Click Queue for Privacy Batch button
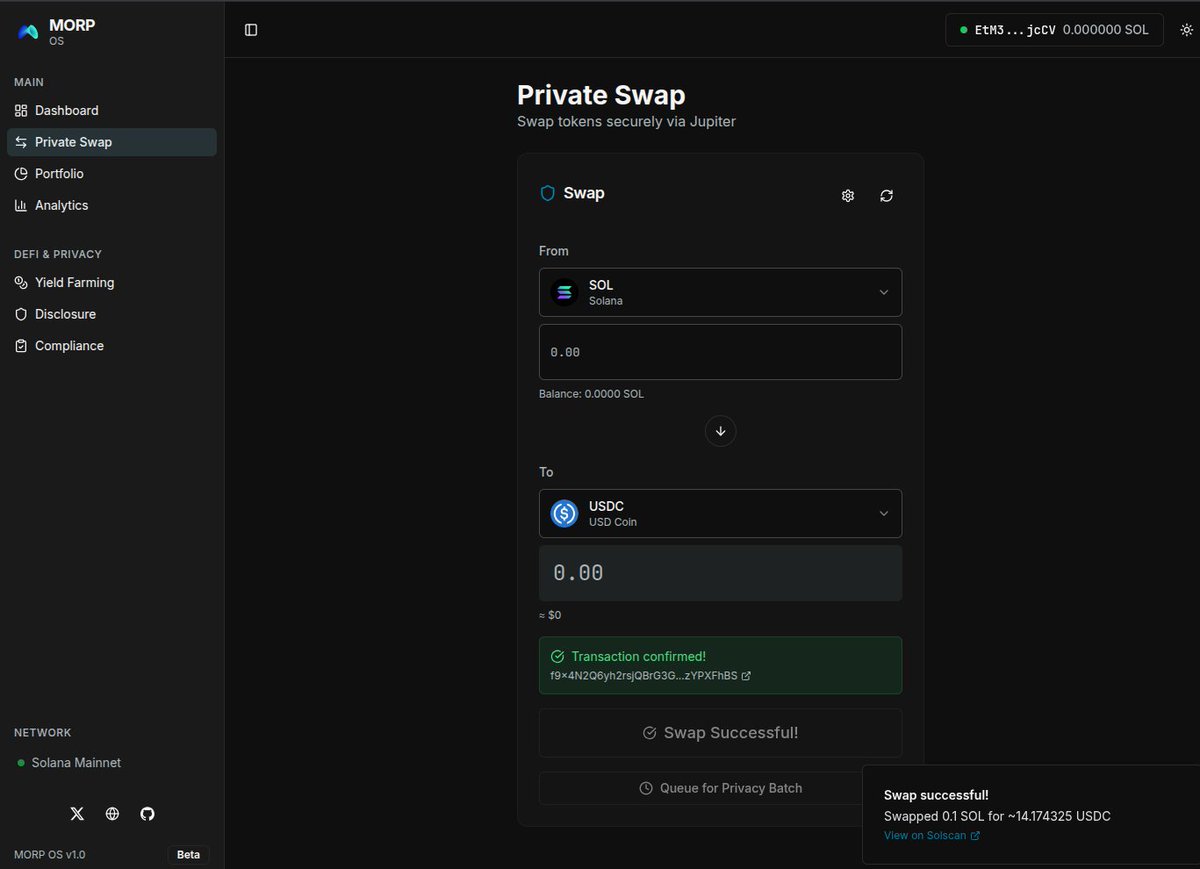 pyautogui.click(x=720, y=788)
